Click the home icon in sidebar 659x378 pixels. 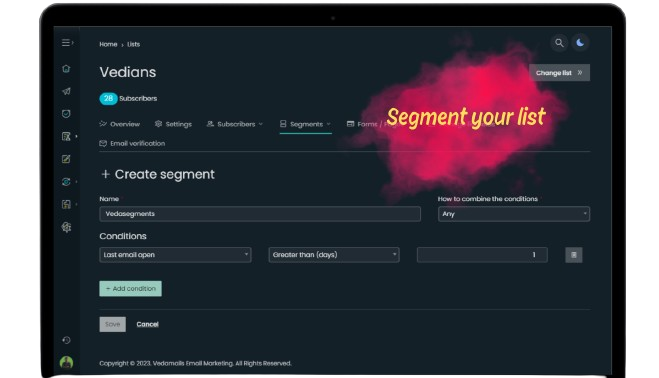click(66, 69)
